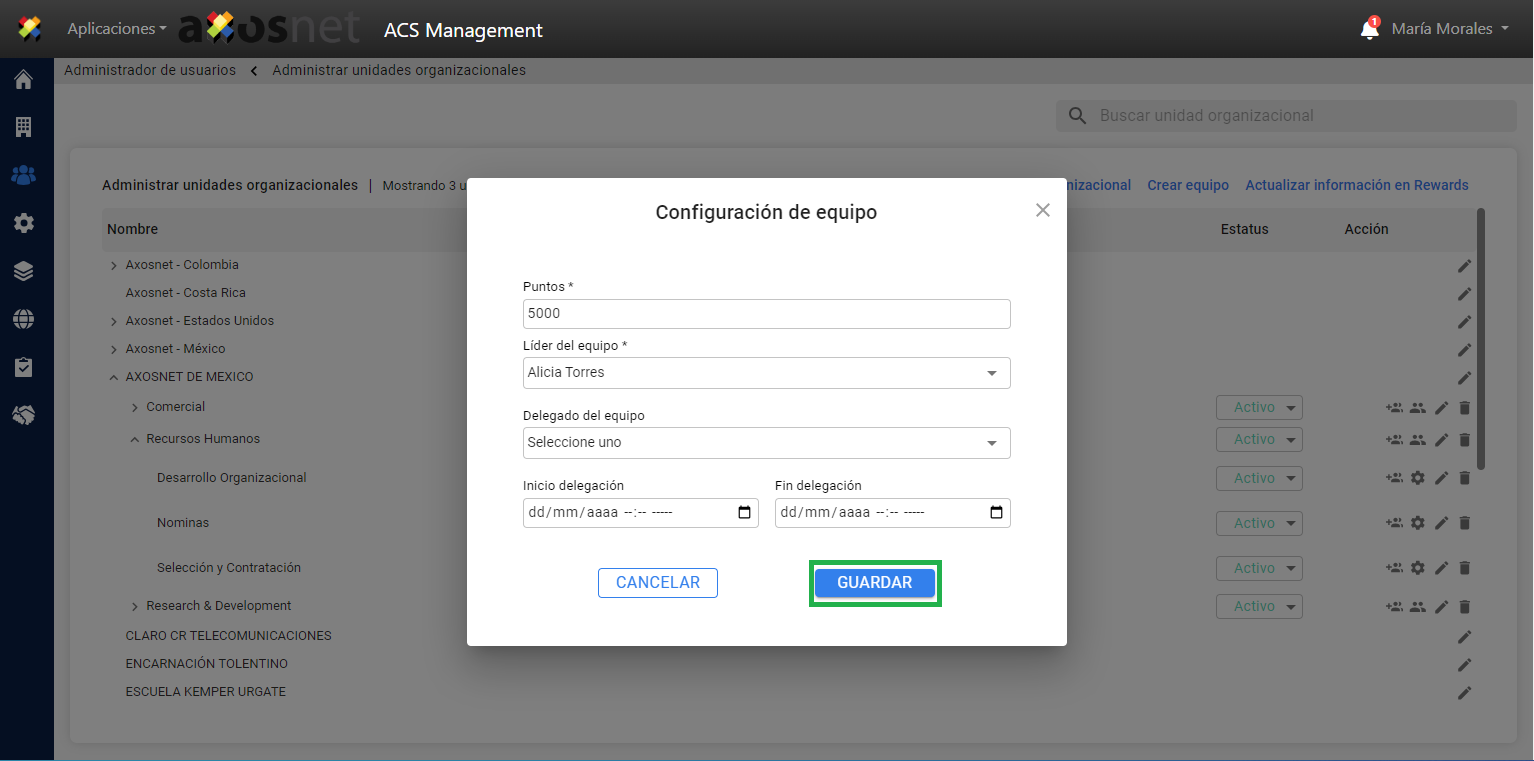Open the María Morales user menu
Image resolution: width=1534 pixels, height=761 pixels.
tap(1449, 29)
